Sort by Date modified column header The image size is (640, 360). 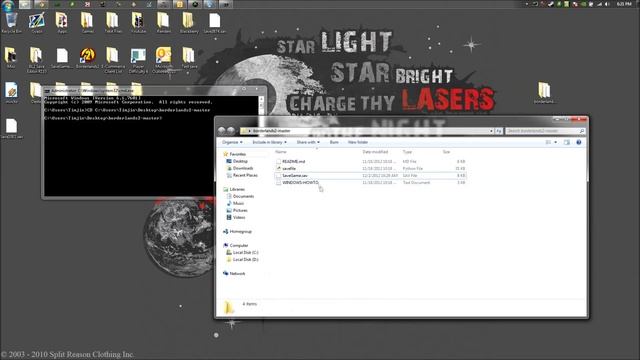[x=375, y=152]
